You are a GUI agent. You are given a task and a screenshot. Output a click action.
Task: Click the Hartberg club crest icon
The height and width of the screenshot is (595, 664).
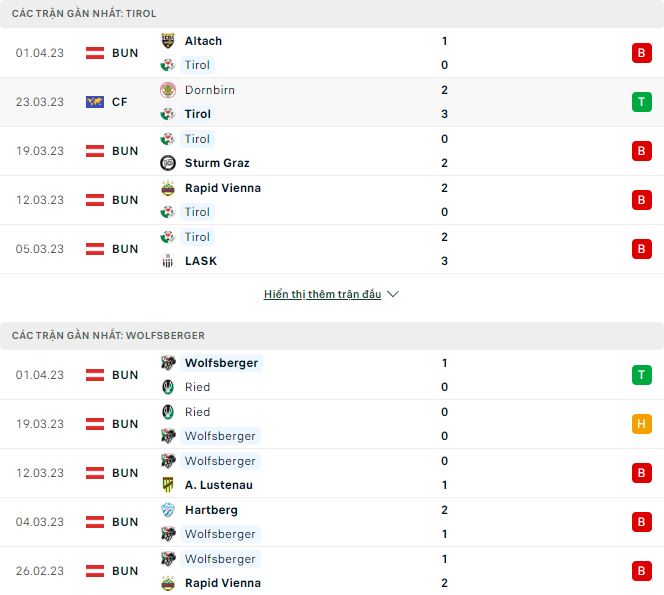(168, 510)
